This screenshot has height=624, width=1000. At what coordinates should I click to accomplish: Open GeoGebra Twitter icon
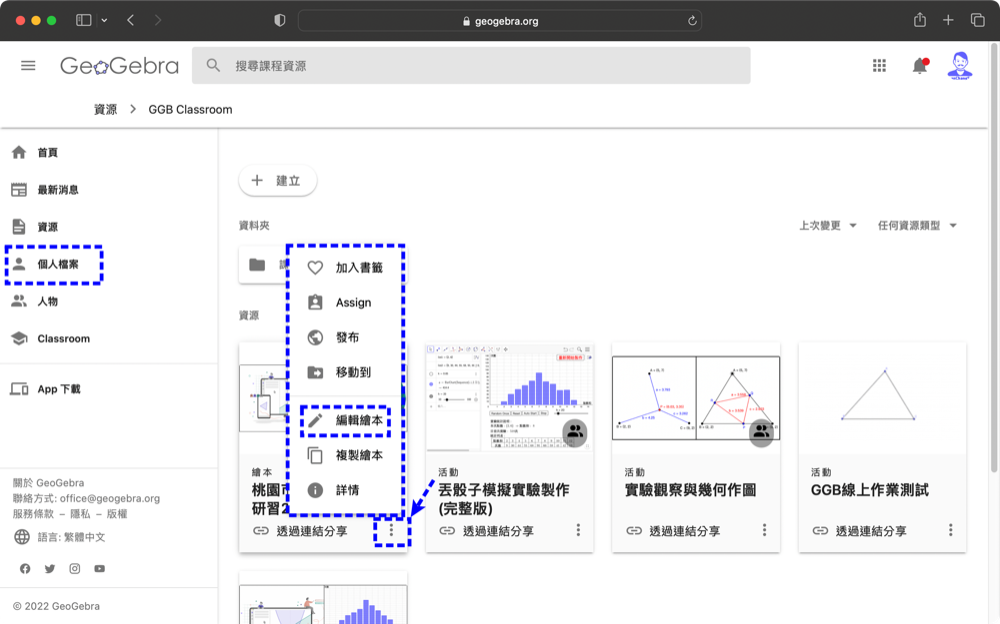pyautogui.click(x=50, y=568)
